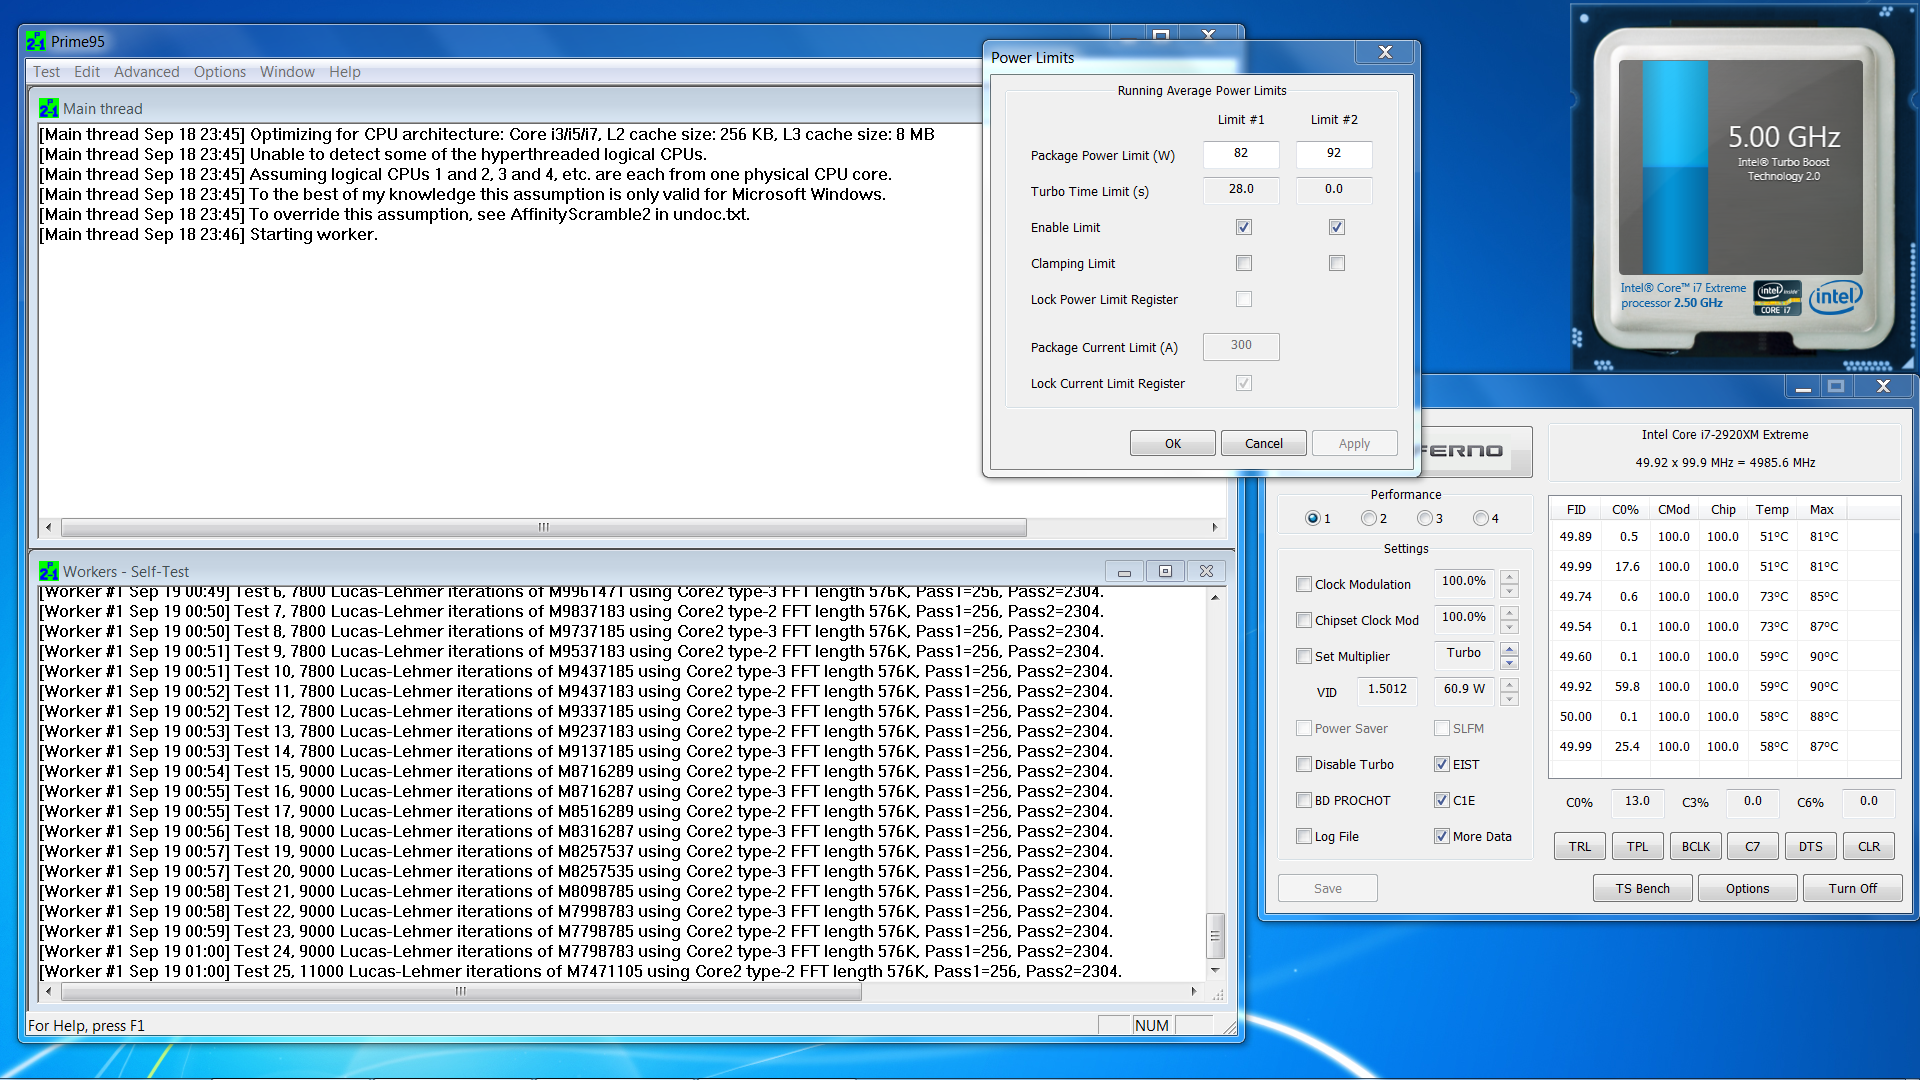Screen dimensions: 1920x1080
Task: Toggle Clamping Limit for Limit #1
Action: click(1243, 263)
